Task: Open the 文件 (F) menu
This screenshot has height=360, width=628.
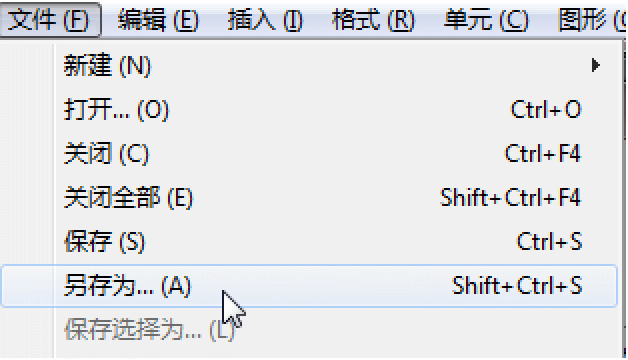Action: click(x=50, y=20)
